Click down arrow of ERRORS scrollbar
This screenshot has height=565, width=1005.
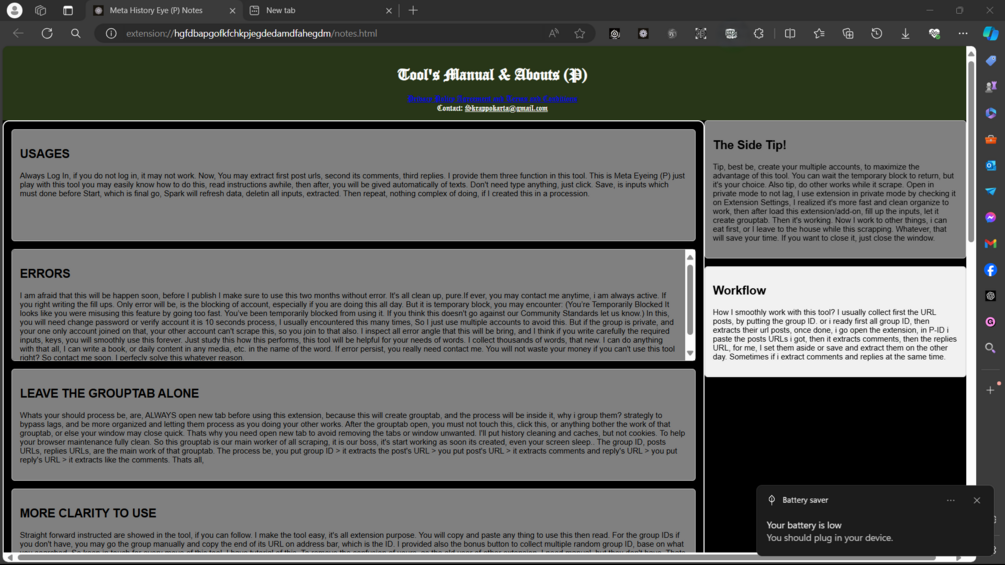pos(690,353)
